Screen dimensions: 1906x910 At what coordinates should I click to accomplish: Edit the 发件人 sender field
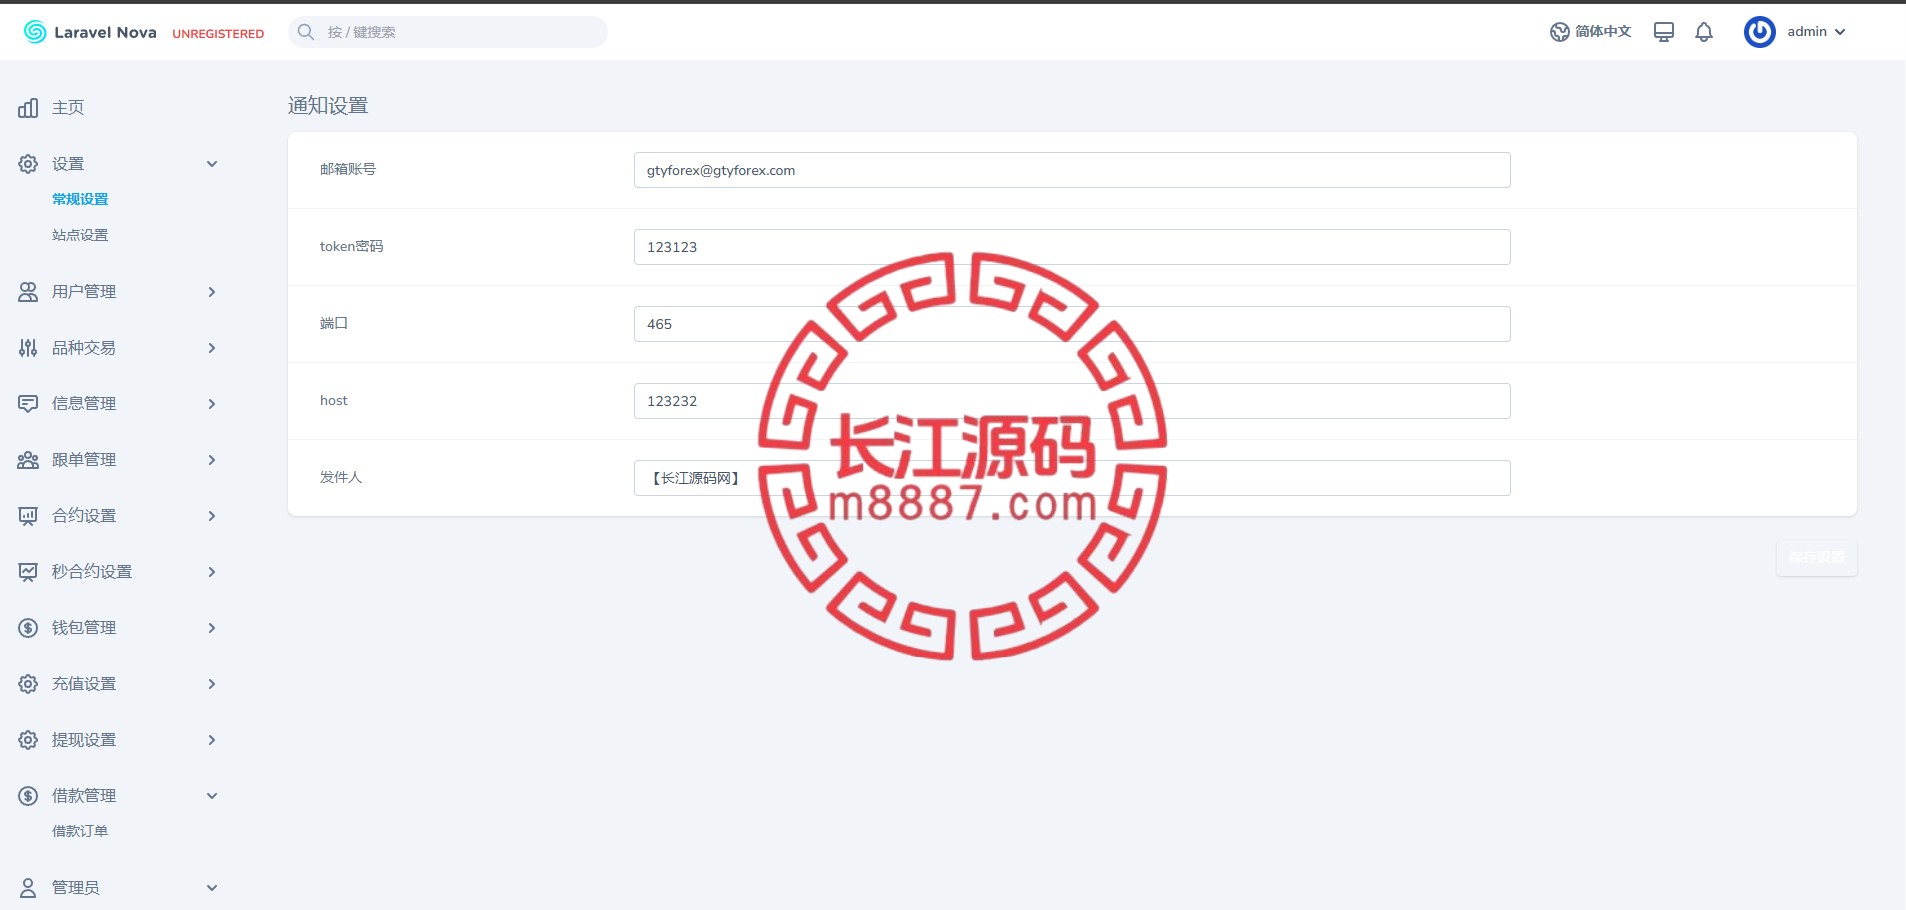pos(1072,478)
